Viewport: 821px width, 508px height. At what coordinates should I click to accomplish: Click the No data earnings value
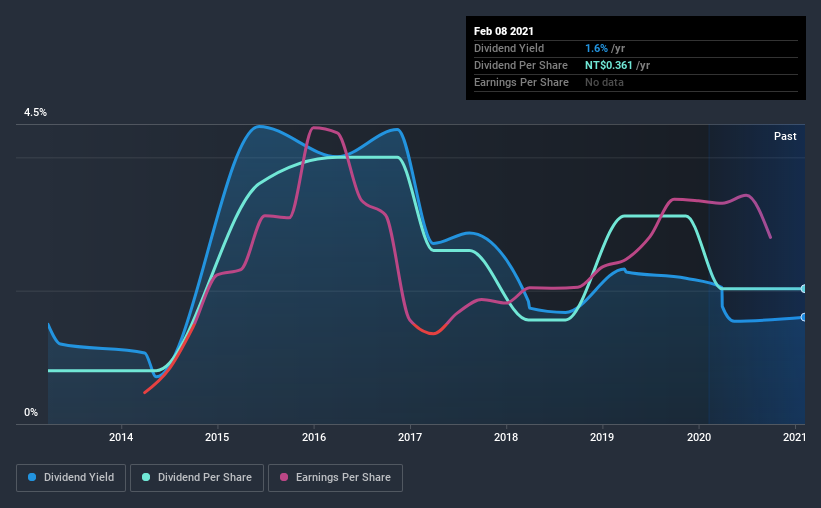(x=604, y=82)
